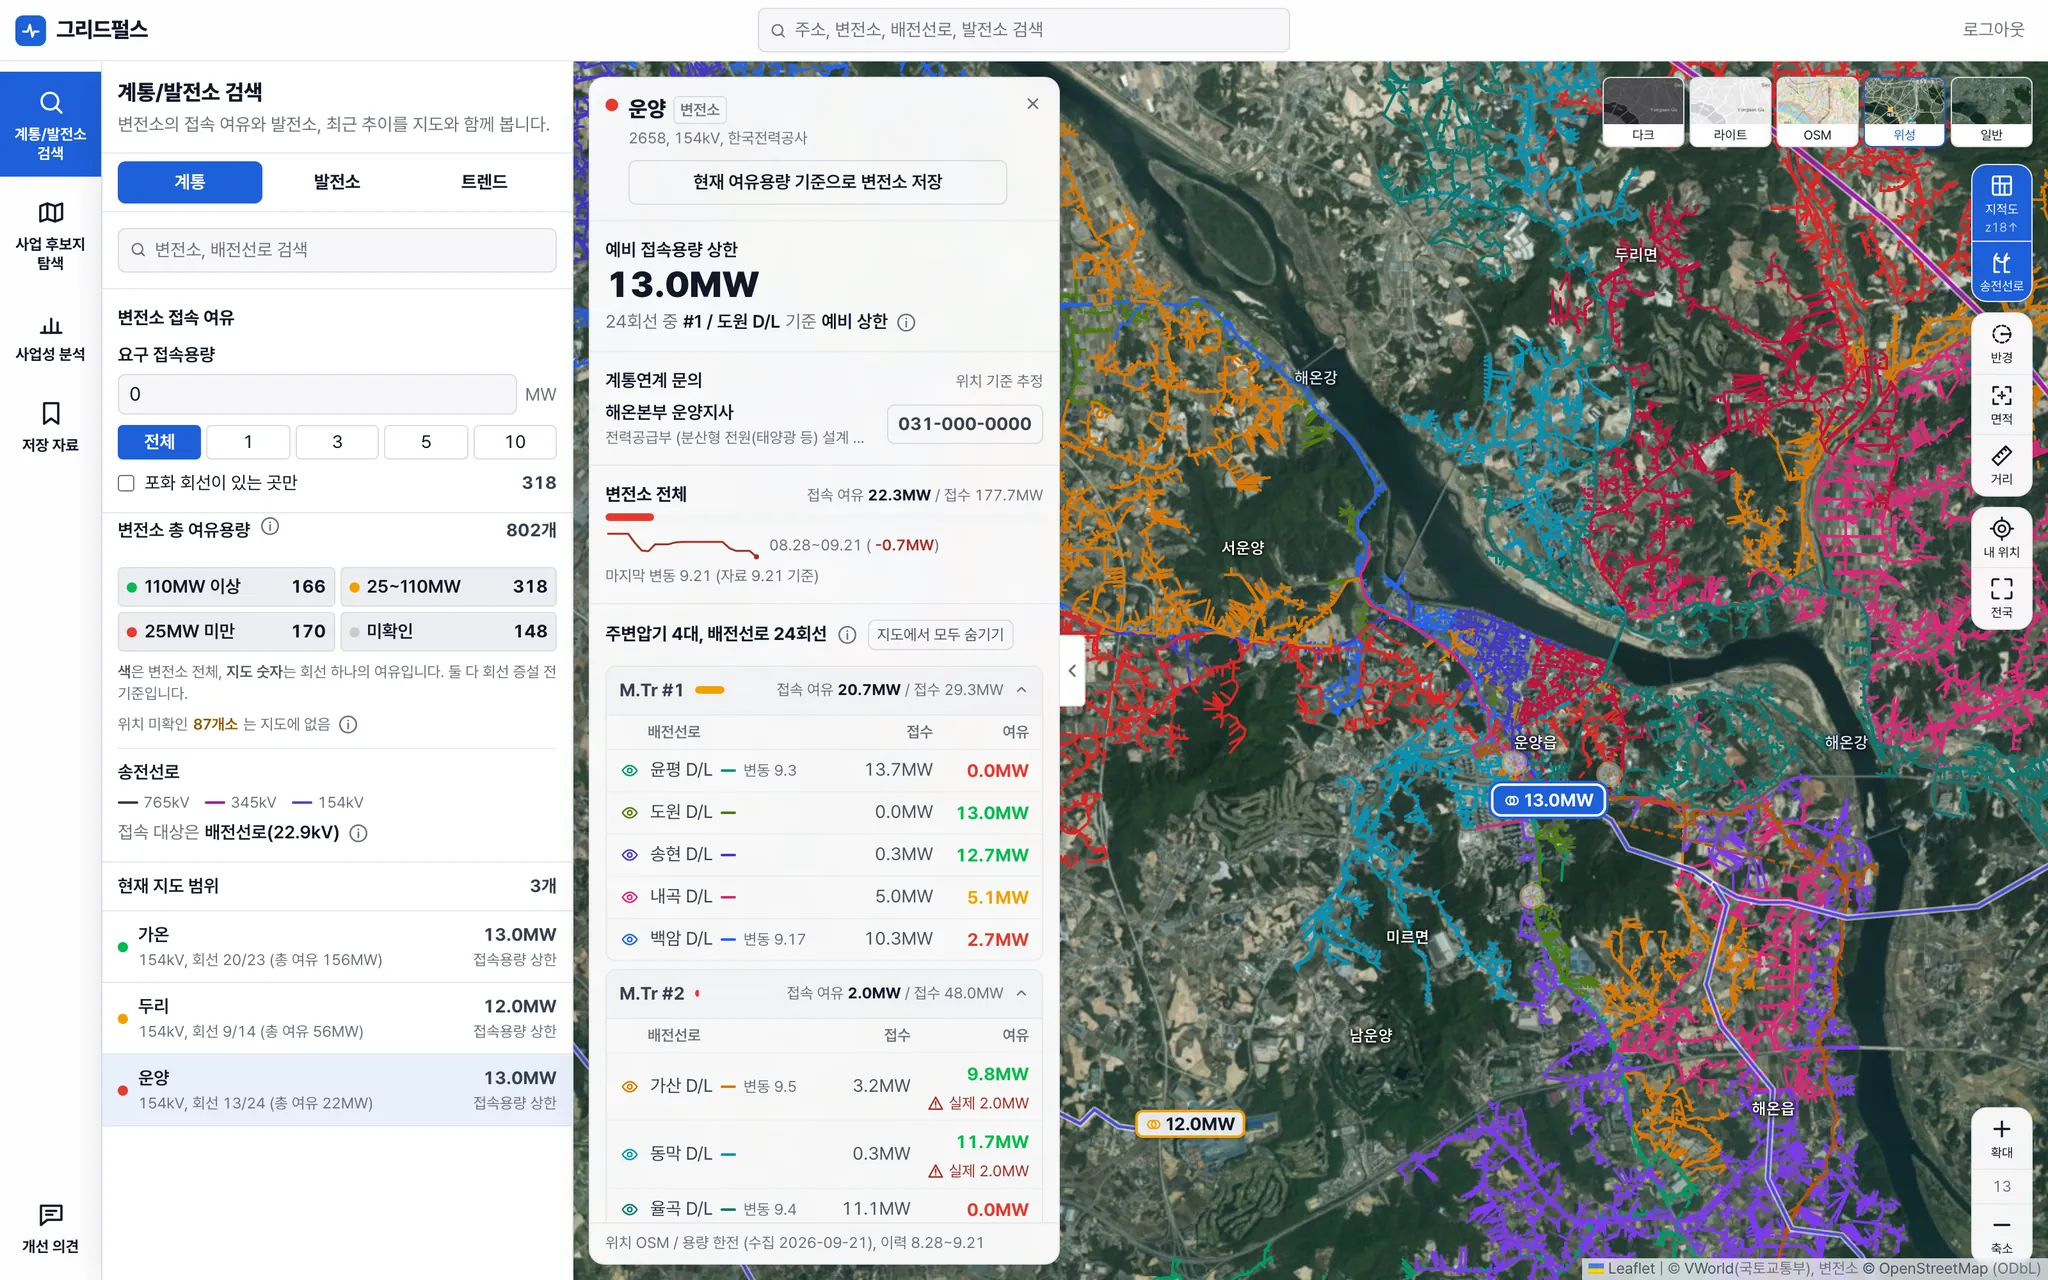The image size is (2048, 1280).
Task: Toggle visibility of 송현 D/L line
Action: [x=629, y=855]
